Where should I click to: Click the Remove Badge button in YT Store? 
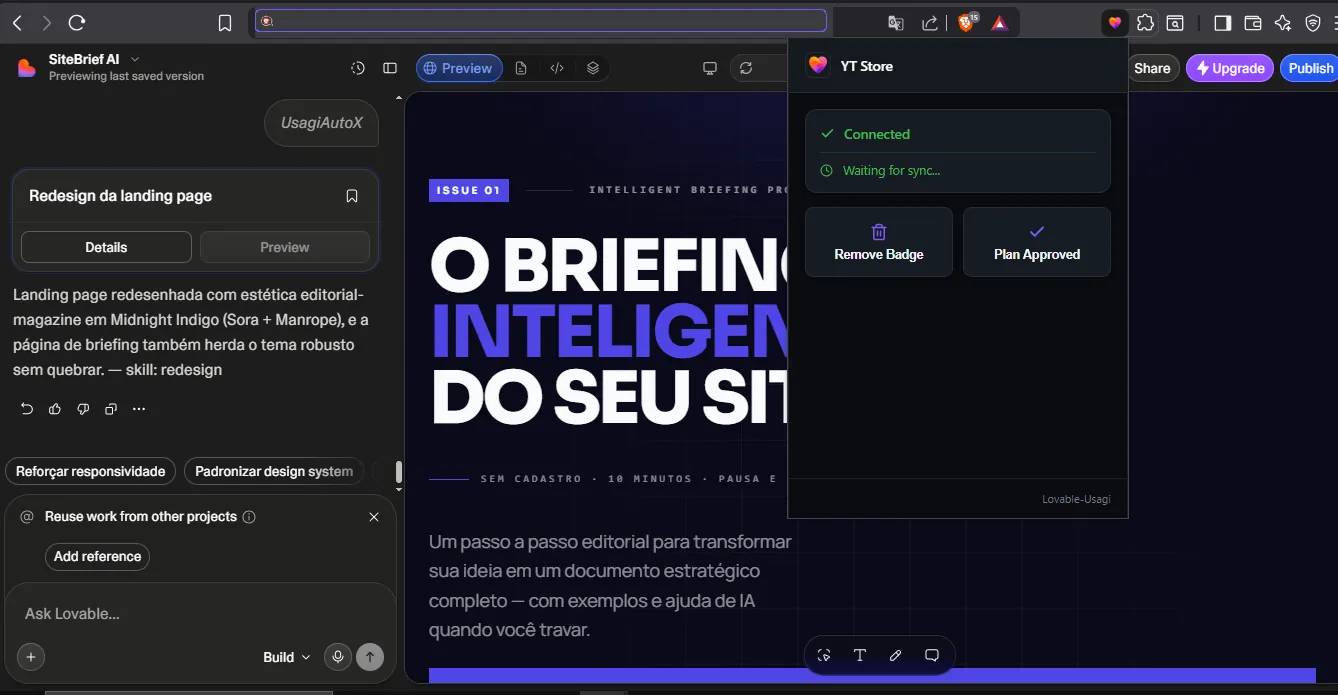(879, 242)
